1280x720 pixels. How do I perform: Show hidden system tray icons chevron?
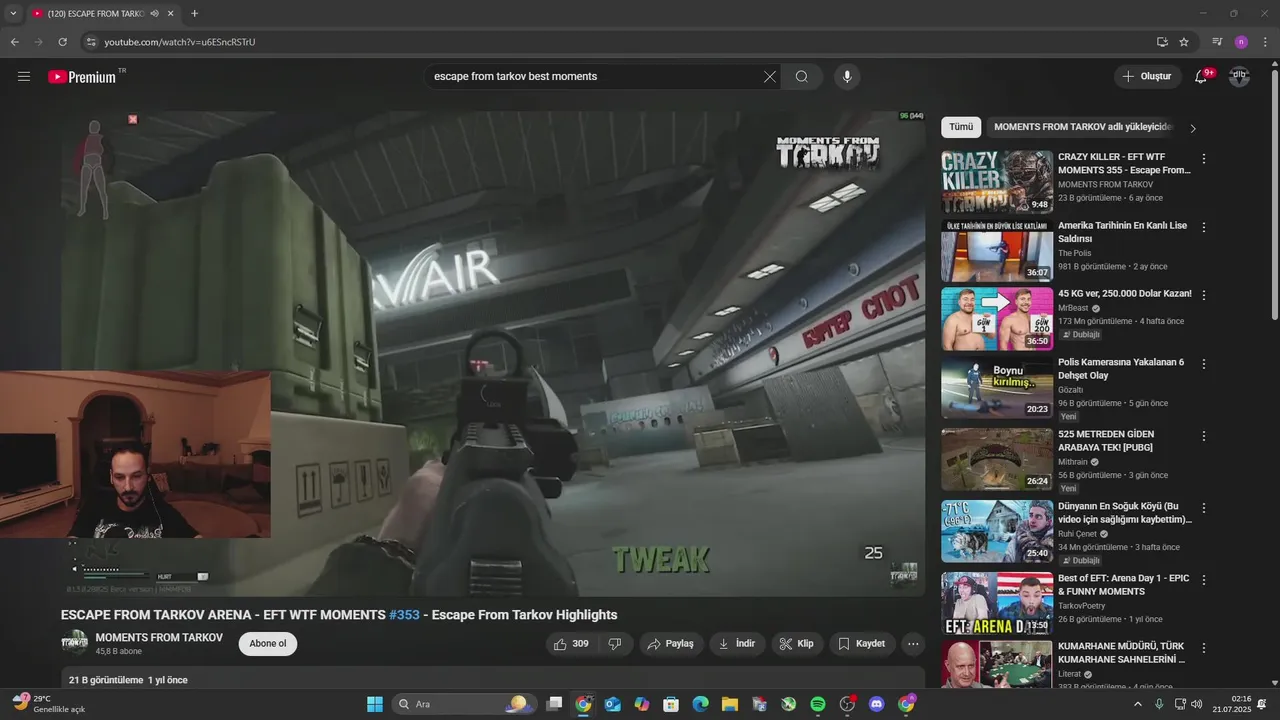(x=1137, y=704)
